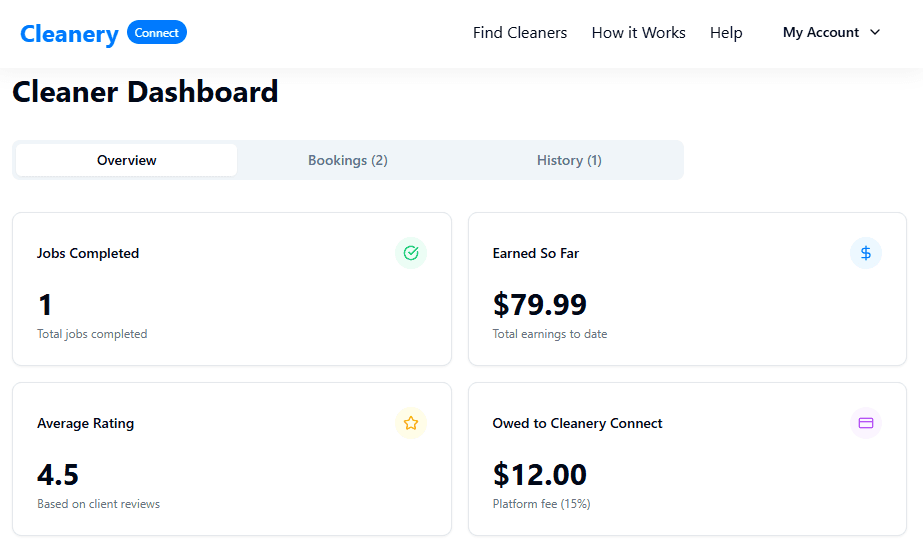This screenshot has height=548, width=923.
Task: Click the $79.99 earnings amount
Action: click(x=540, y=304)
